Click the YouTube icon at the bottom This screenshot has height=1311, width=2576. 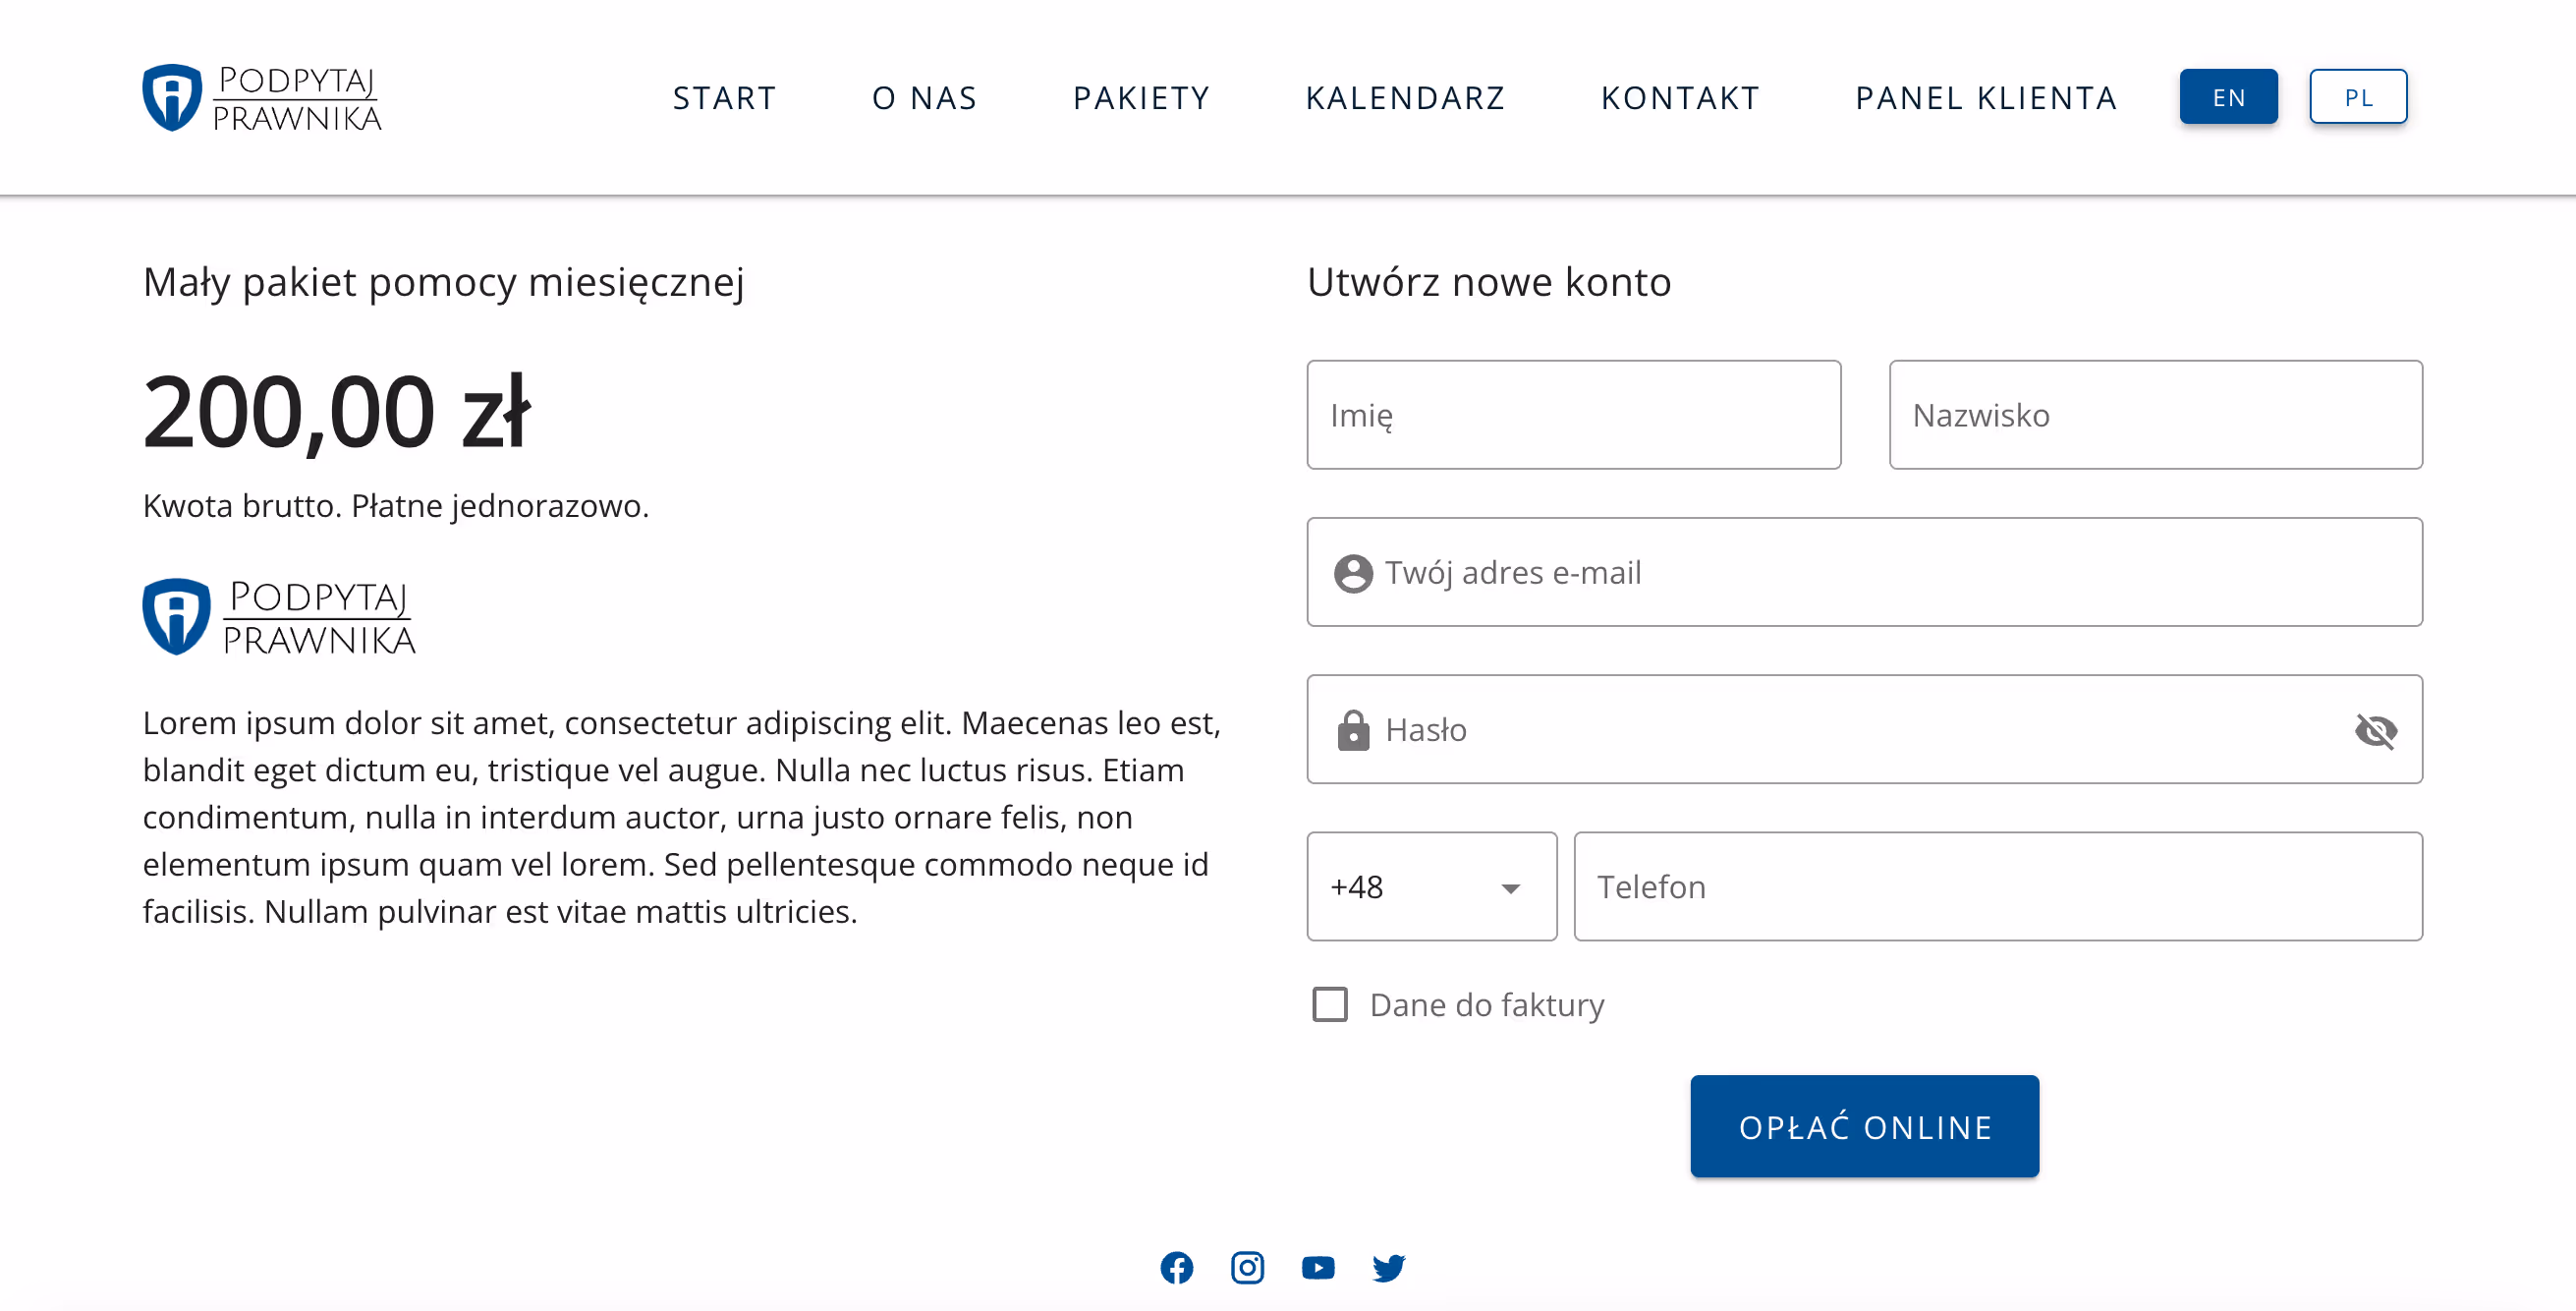(1318, 1267)
